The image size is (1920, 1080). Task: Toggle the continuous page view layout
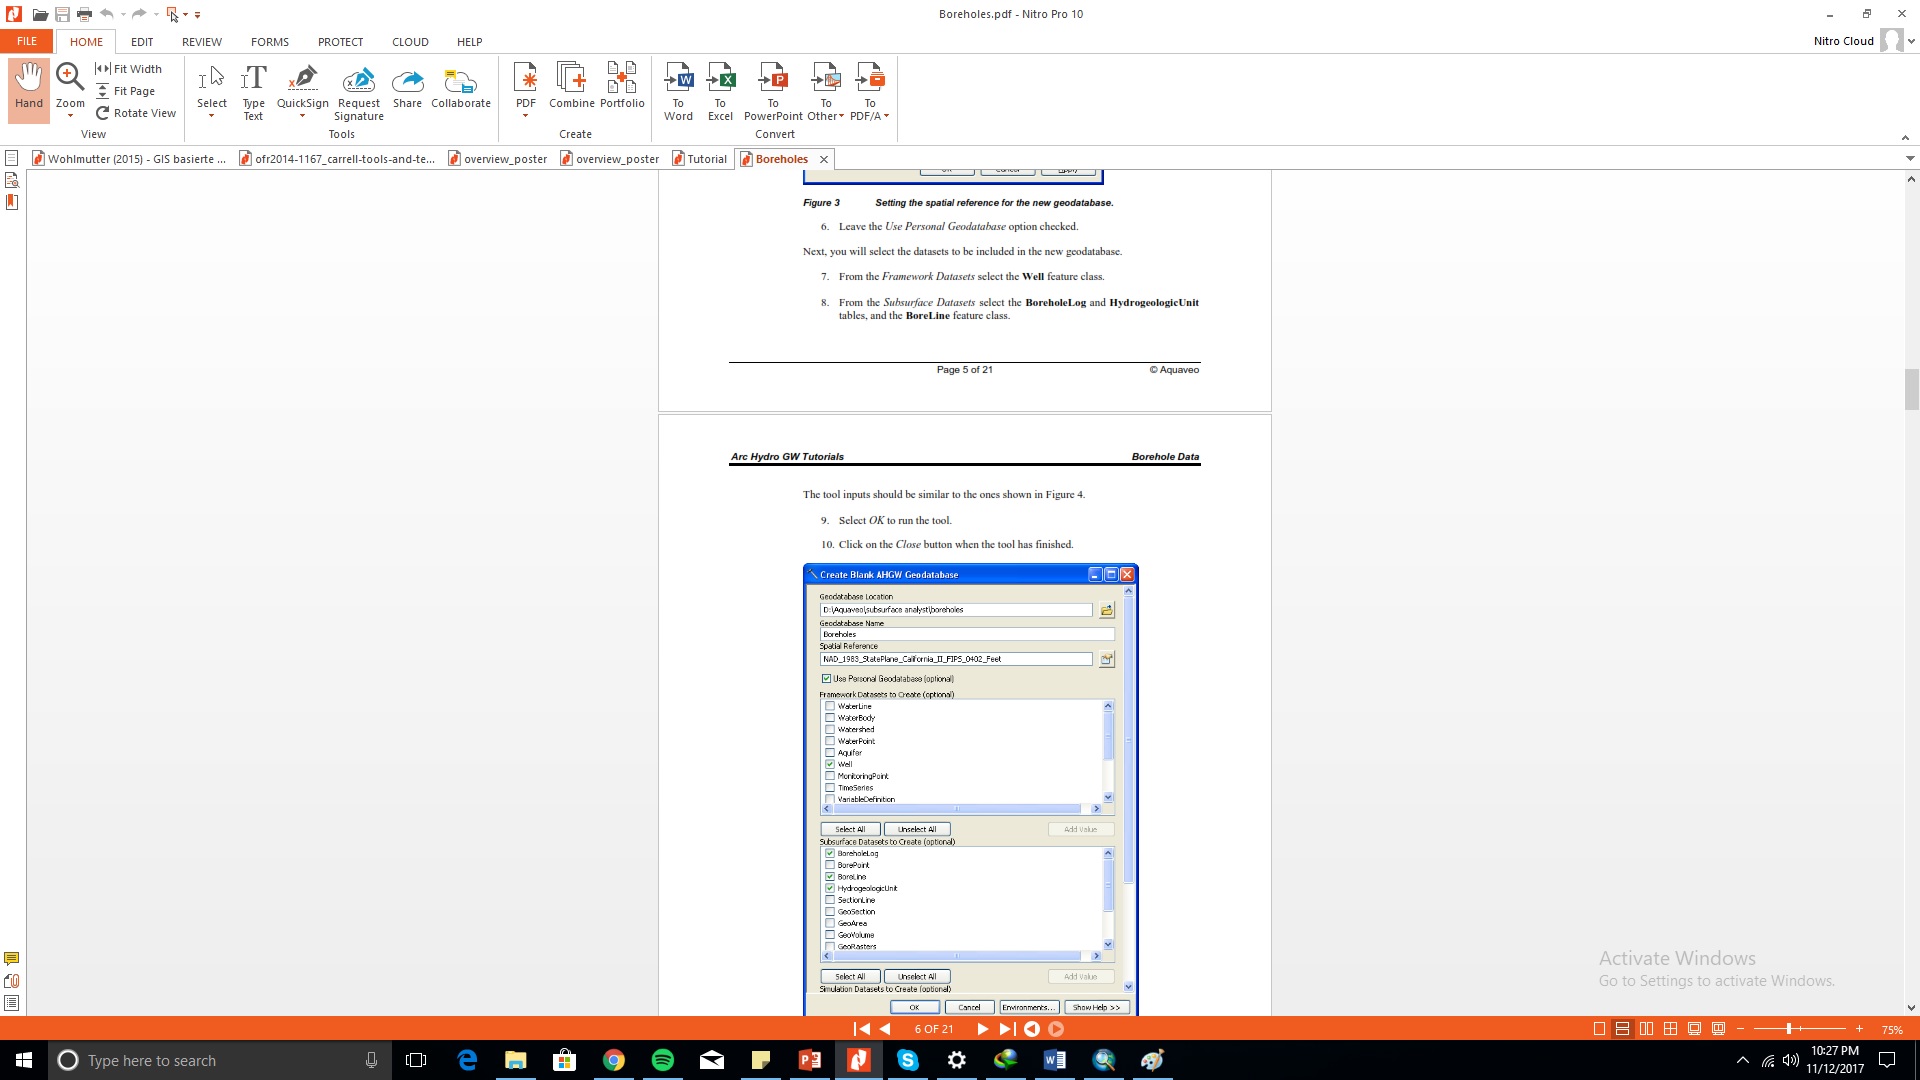1622,1029
